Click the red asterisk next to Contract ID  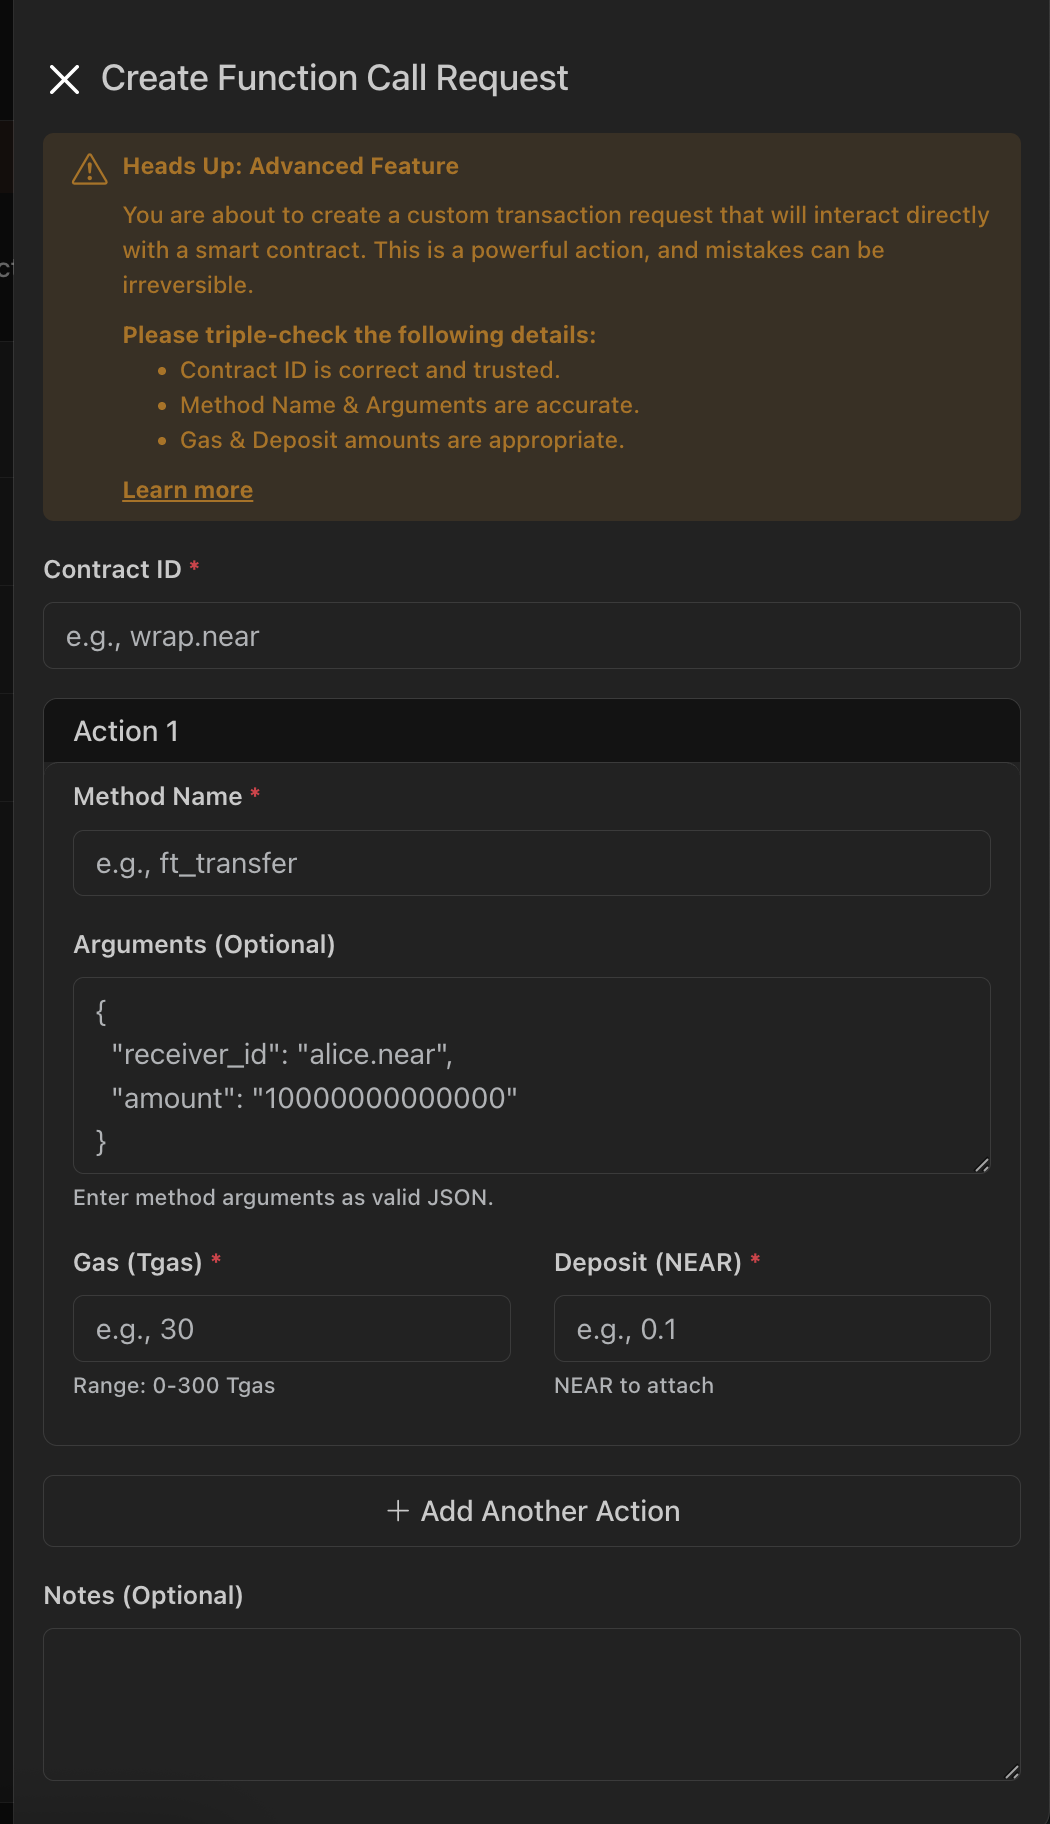194,566
